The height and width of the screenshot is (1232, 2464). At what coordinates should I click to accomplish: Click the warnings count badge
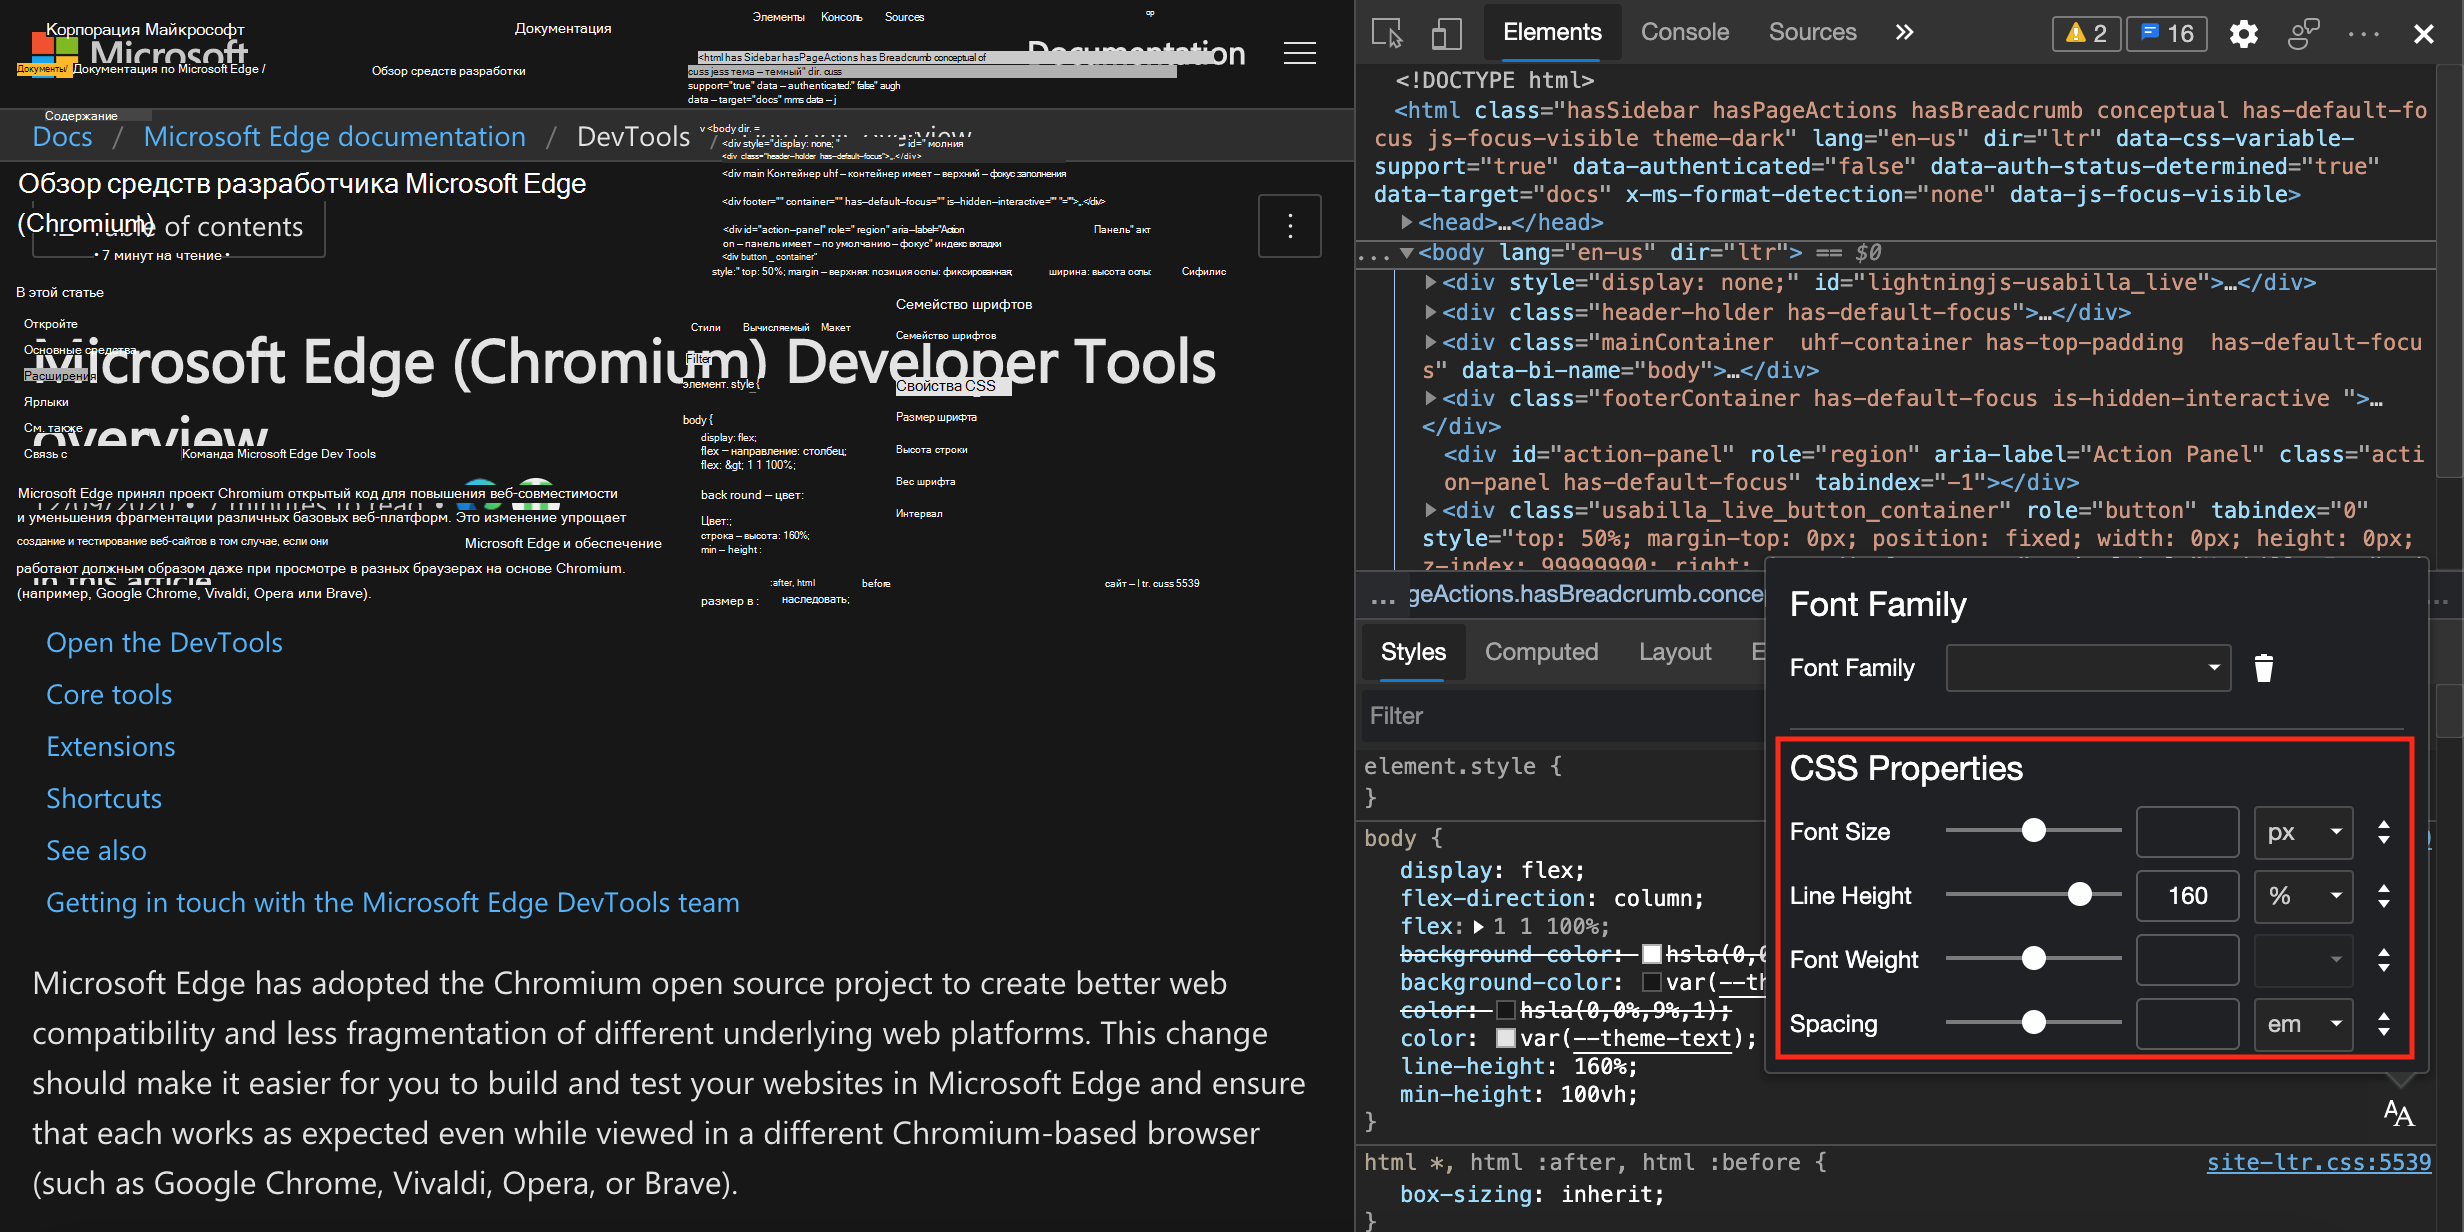point(2086,33)
